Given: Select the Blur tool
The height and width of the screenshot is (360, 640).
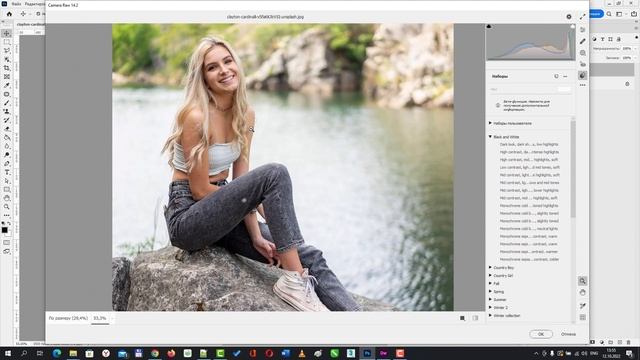Looking at the screenshot, I should point(7,146).
